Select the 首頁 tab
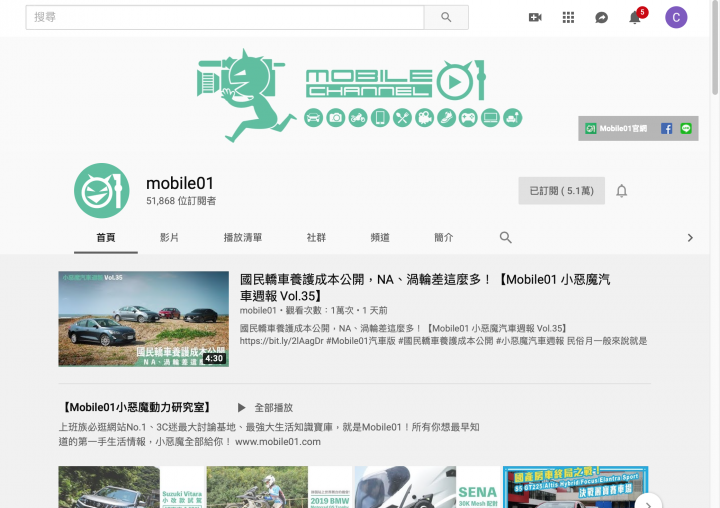Screen dimensions: 720x508 pos(106,237)
